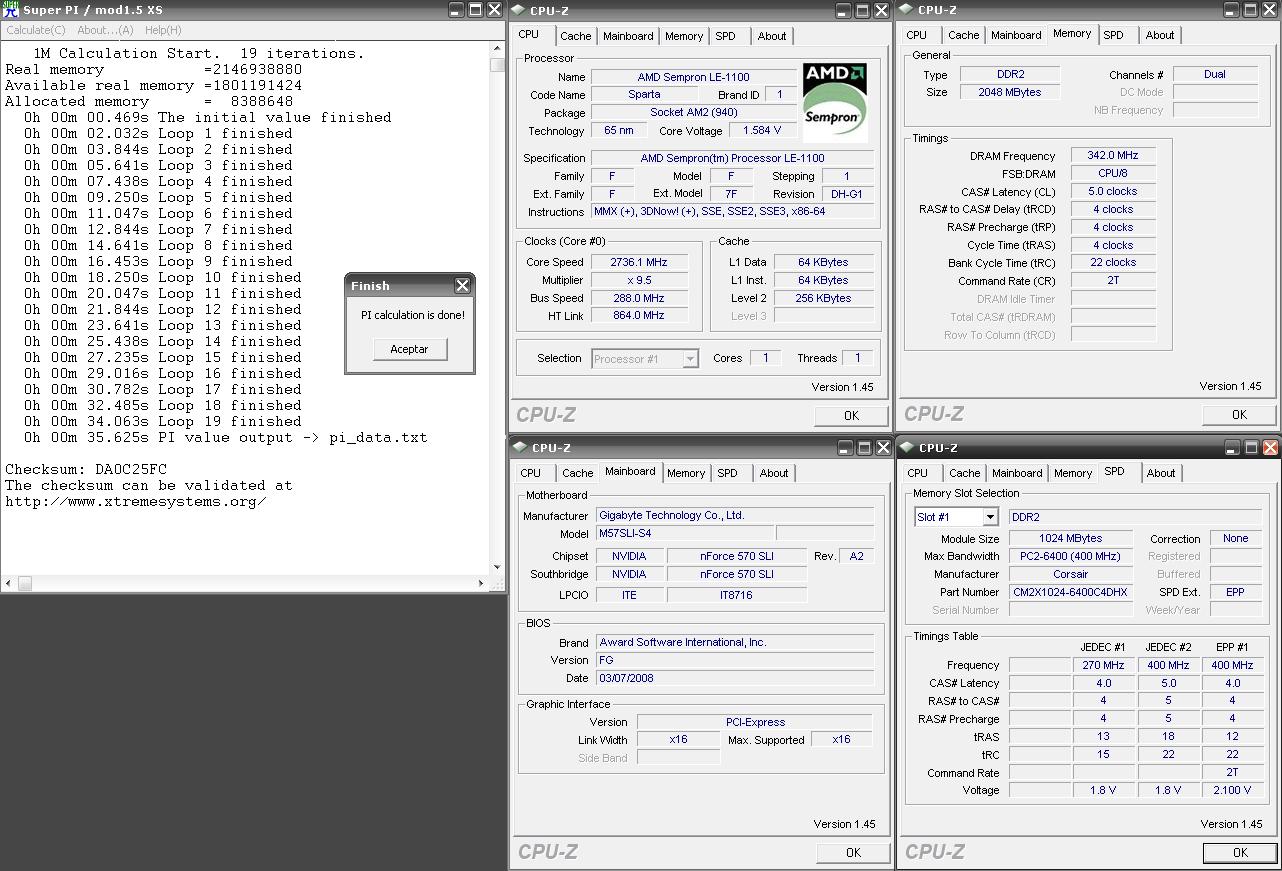This screenshot has height=871, width=1282.
Task: Open the Processor #1 selection dropdown
Action: click(690, 359)
